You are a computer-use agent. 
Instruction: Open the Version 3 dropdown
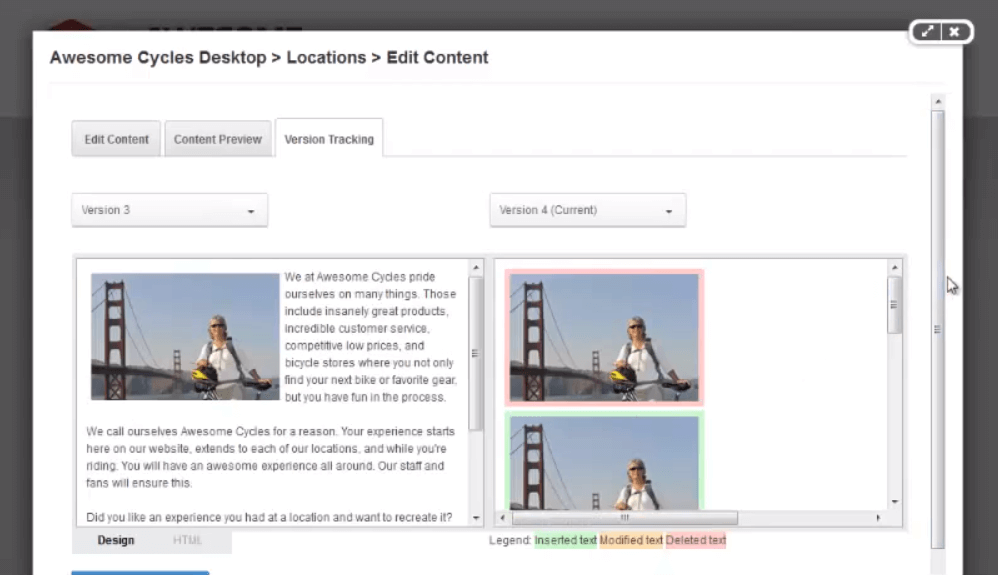pyautogui.click(x=169, y=210)
